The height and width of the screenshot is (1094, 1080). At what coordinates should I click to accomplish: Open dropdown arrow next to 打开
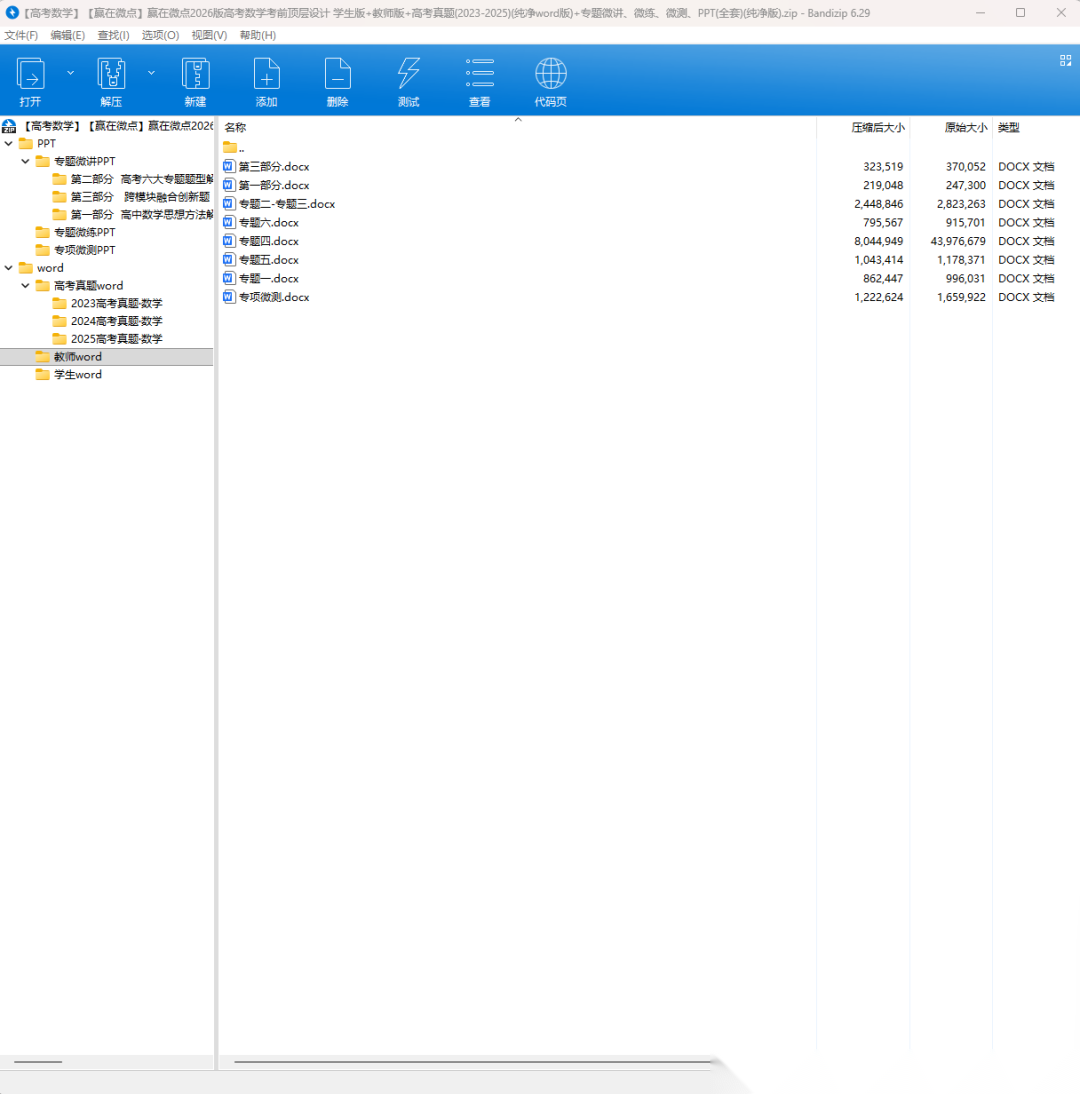click(x=70, y=73)
